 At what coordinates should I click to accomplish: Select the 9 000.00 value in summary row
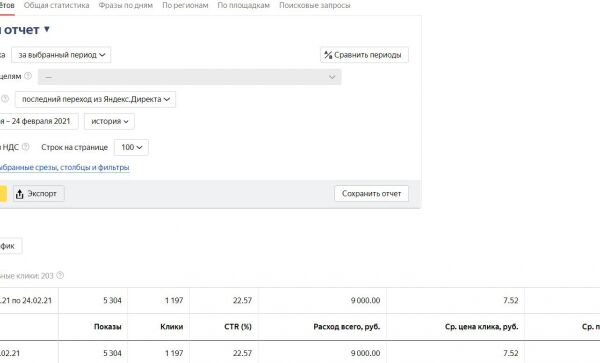click(365, 301)
